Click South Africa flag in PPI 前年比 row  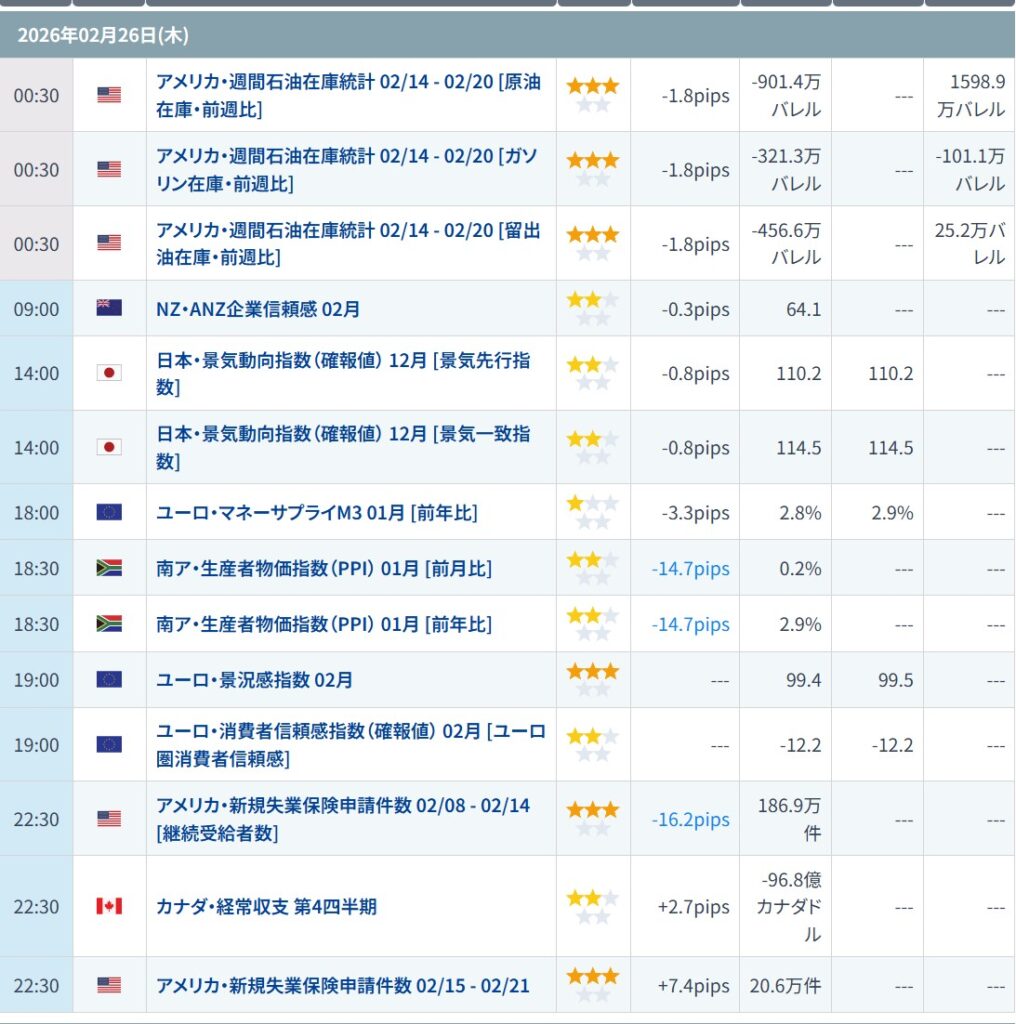click(x=109, y=624)
